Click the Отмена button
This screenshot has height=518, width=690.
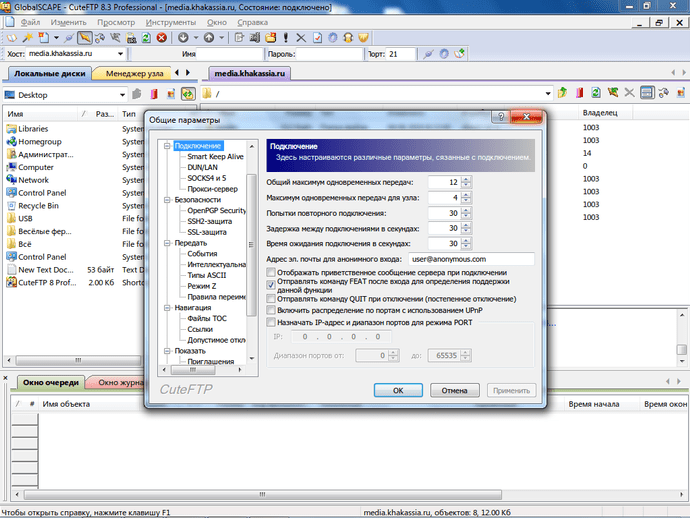(455, 390)
